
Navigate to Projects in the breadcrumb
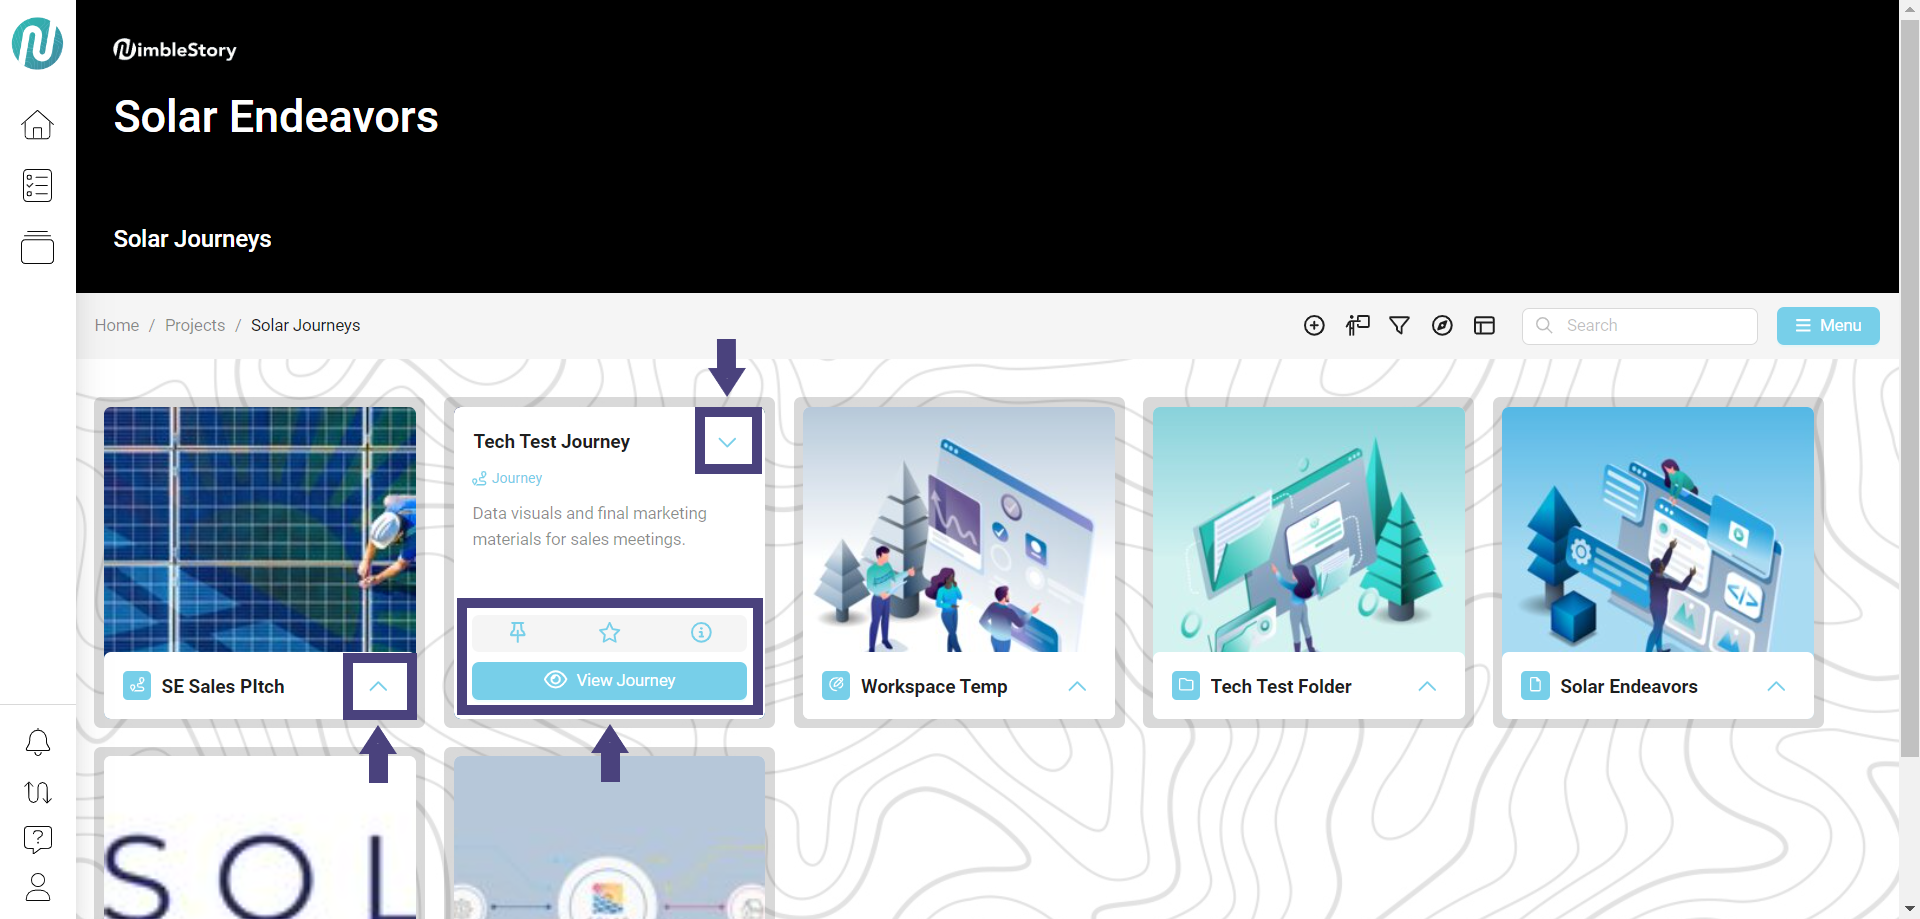[195, 325]
